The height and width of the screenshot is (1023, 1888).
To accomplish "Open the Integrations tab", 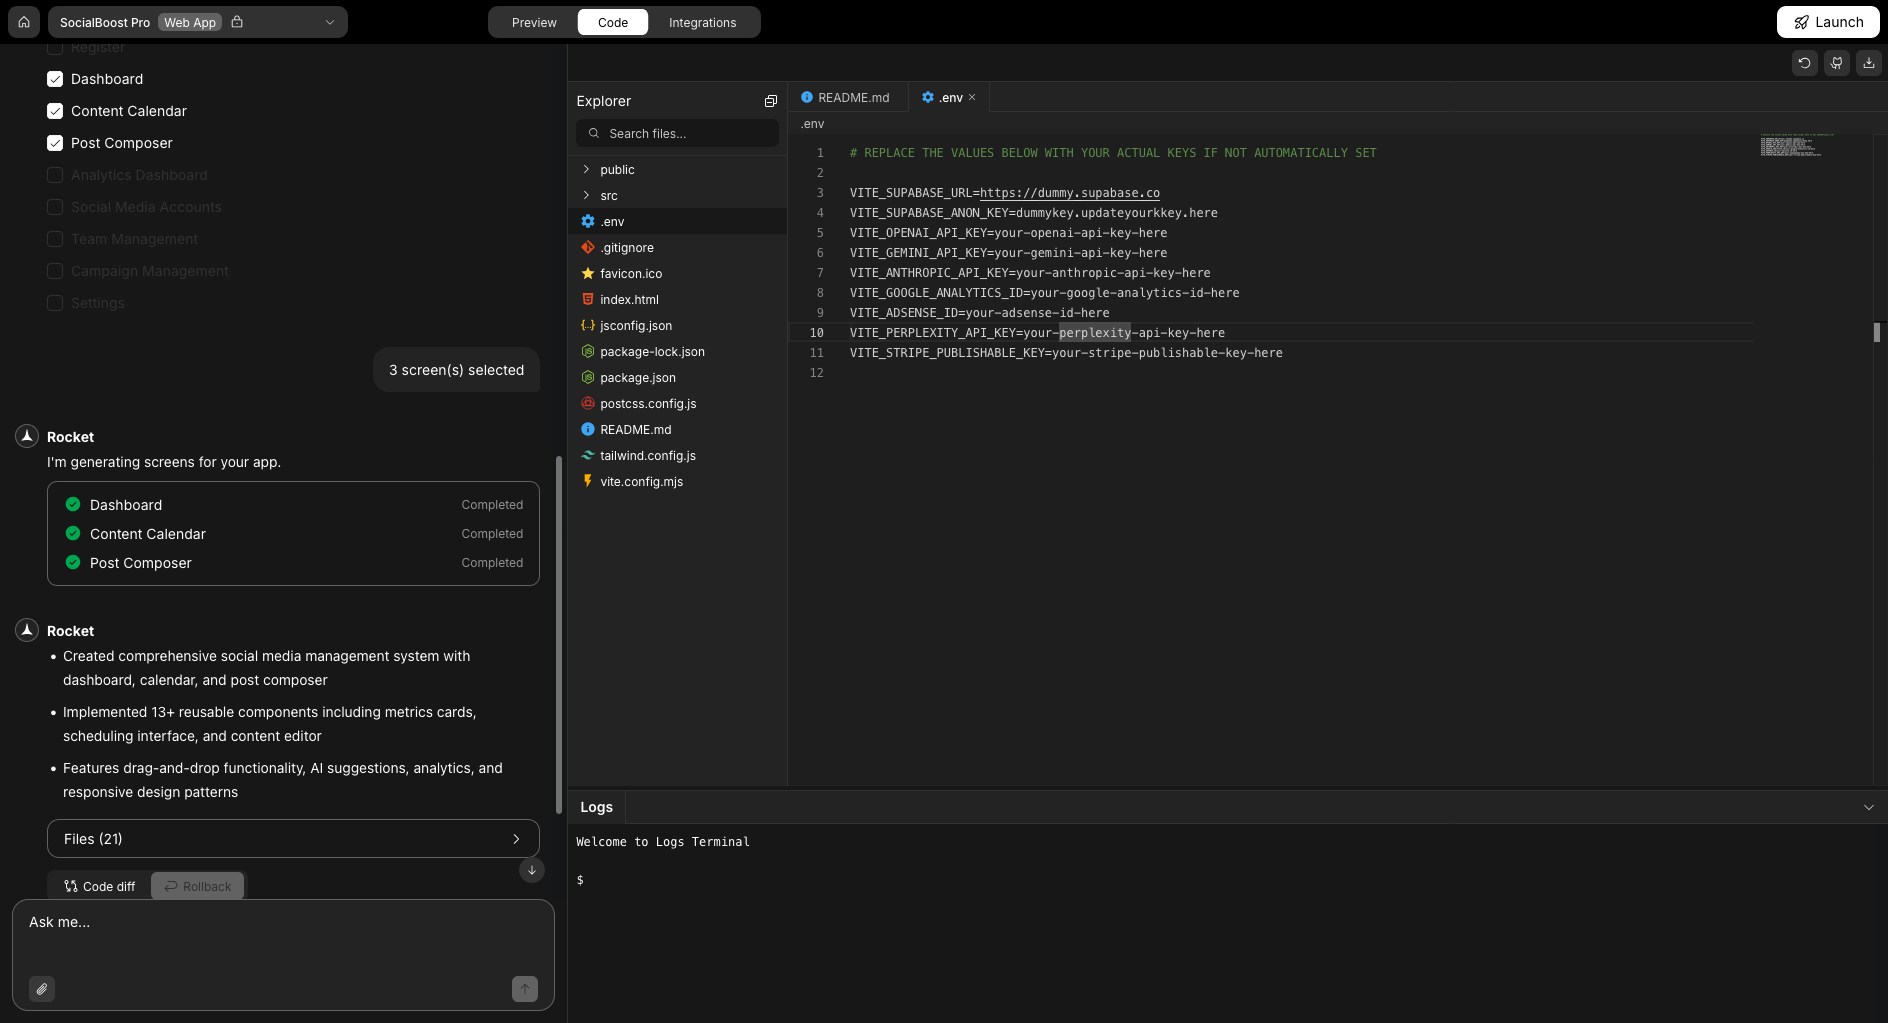I will pos(702,21).
